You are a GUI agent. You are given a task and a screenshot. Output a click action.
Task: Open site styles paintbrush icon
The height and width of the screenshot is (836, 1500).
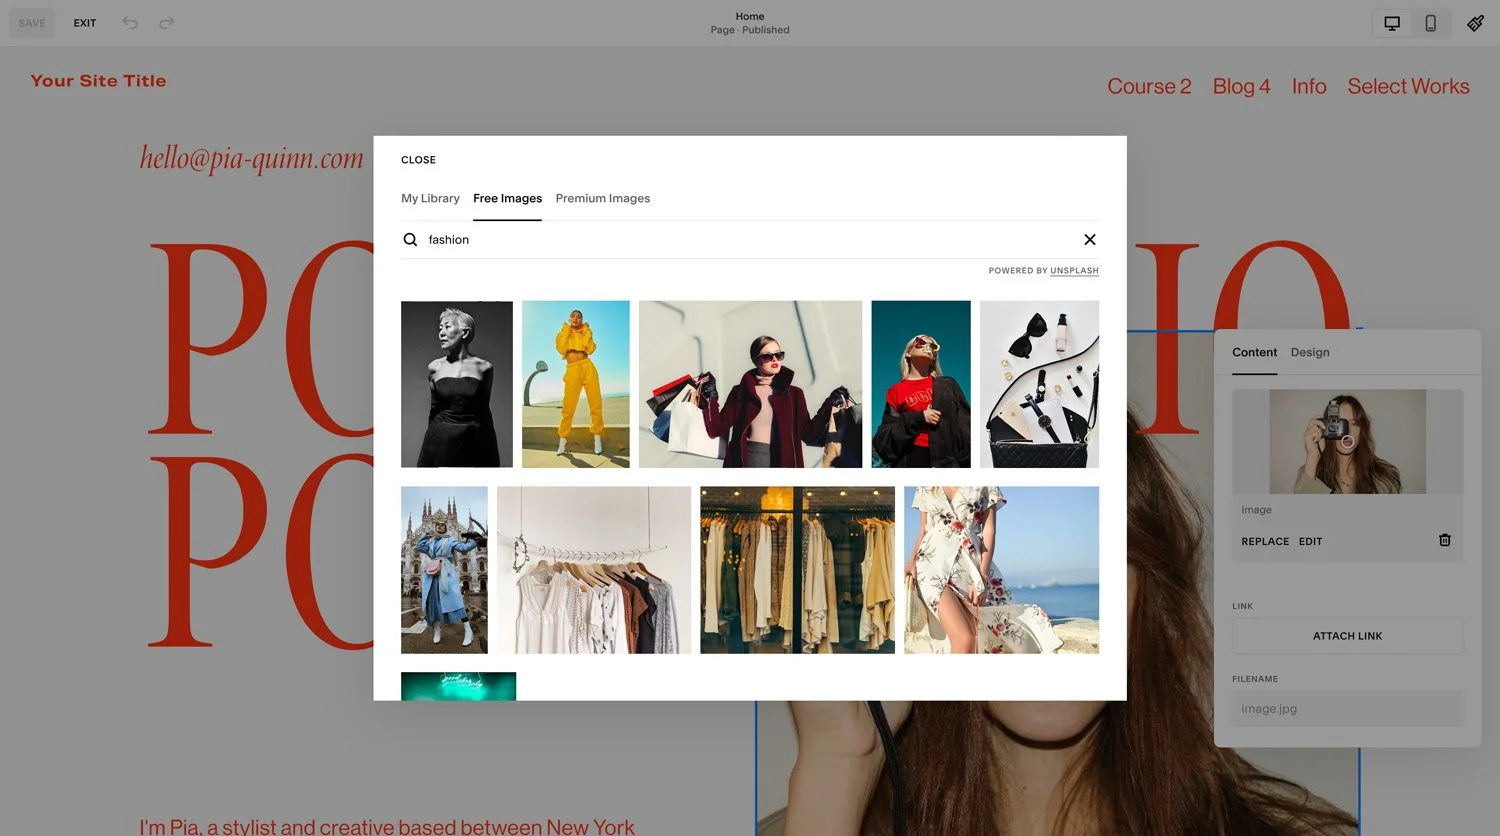click(1475, 23)
